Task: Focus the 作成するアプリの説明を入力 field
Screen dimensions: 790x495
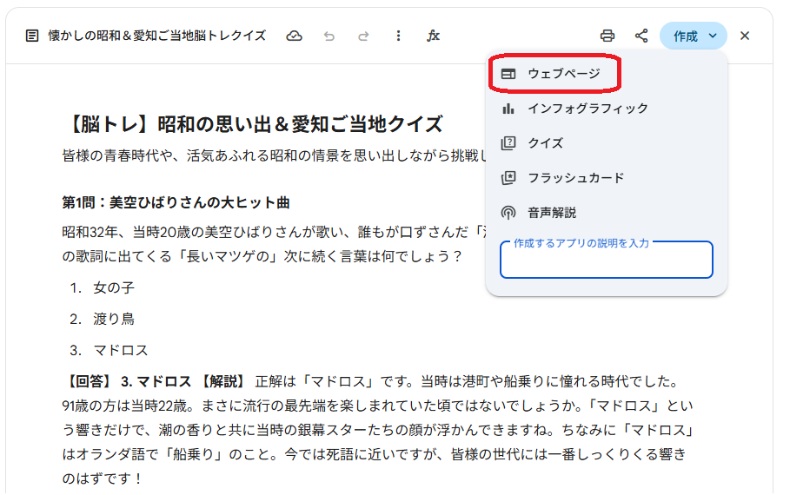Action: pyautogui.click(x=606, y=262)
